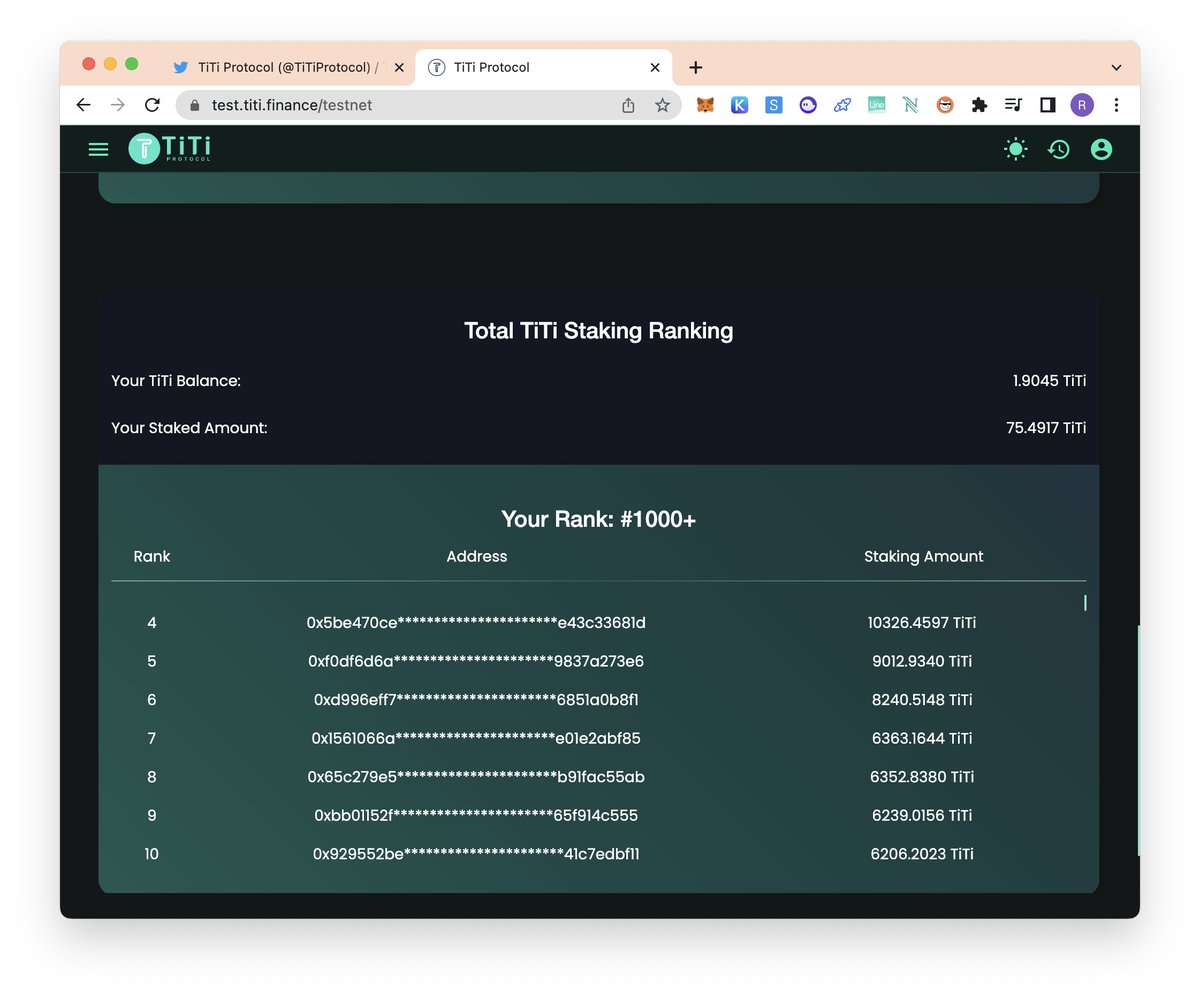Click staking amount 10326.4597 TiTi
This screenshot has width=1200, height=998.
(922, 623)
